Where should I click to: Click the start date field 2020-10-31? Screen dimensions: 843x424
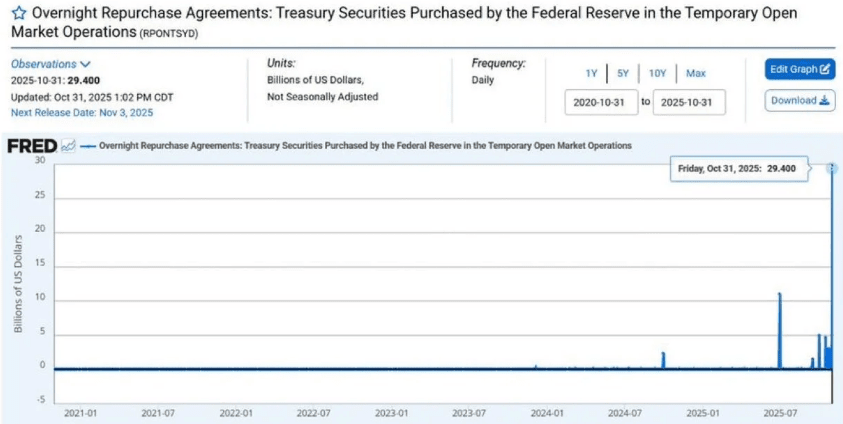click(x=600, y=102)
